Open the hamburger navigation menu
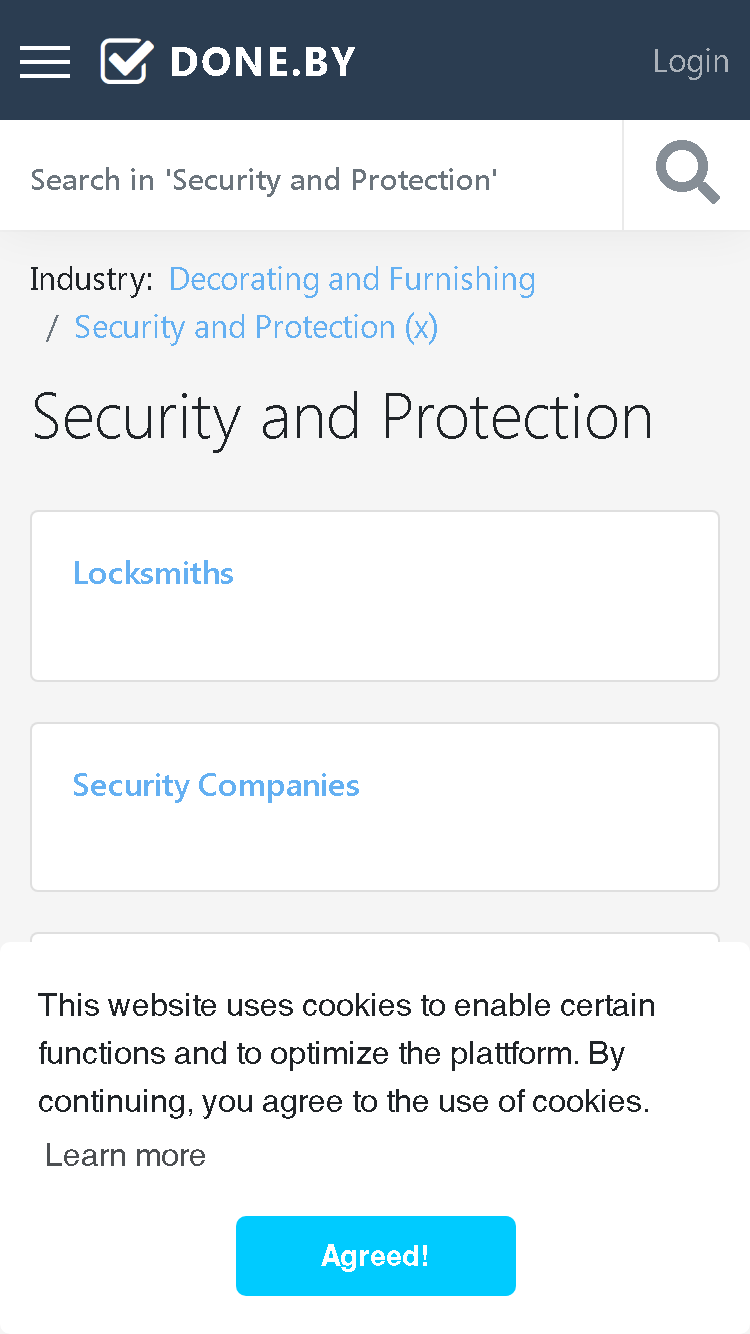The width and height of the screenshot is (750, 1334). point(45,62)
